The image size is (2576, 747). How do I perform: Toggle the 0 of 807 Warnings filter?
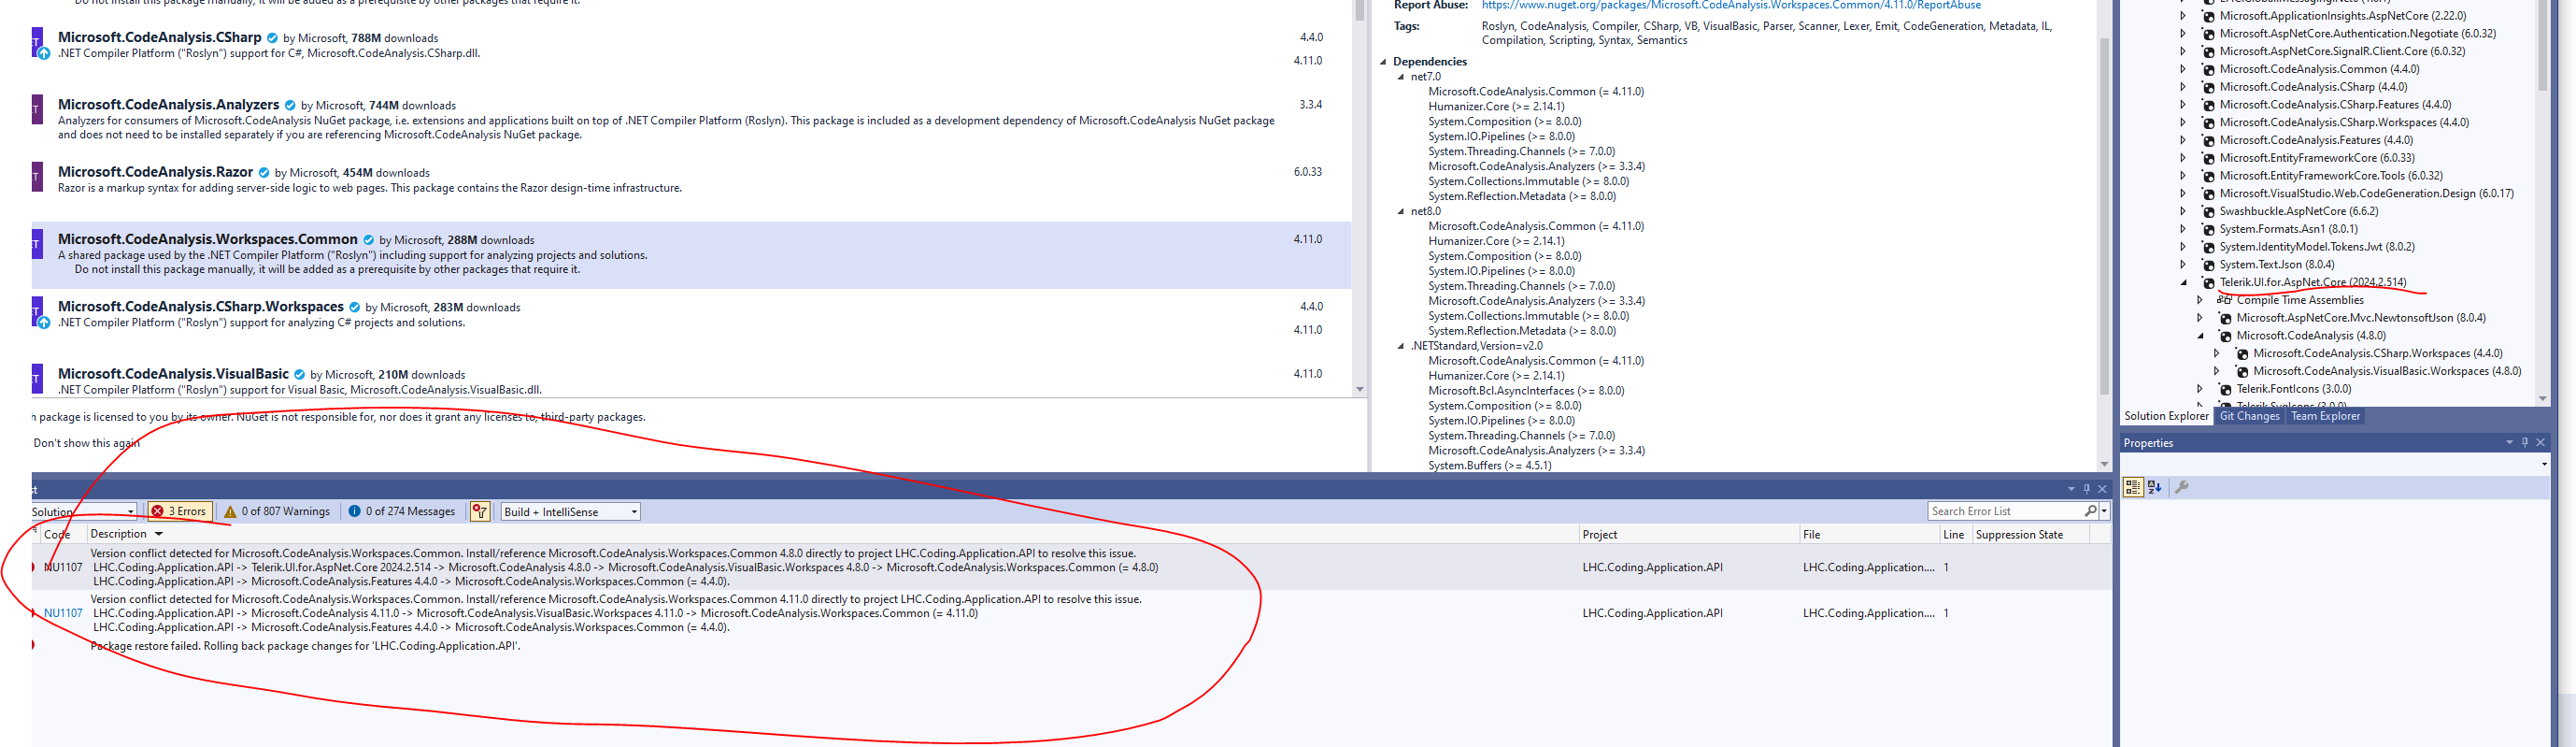tap(277, 512)
